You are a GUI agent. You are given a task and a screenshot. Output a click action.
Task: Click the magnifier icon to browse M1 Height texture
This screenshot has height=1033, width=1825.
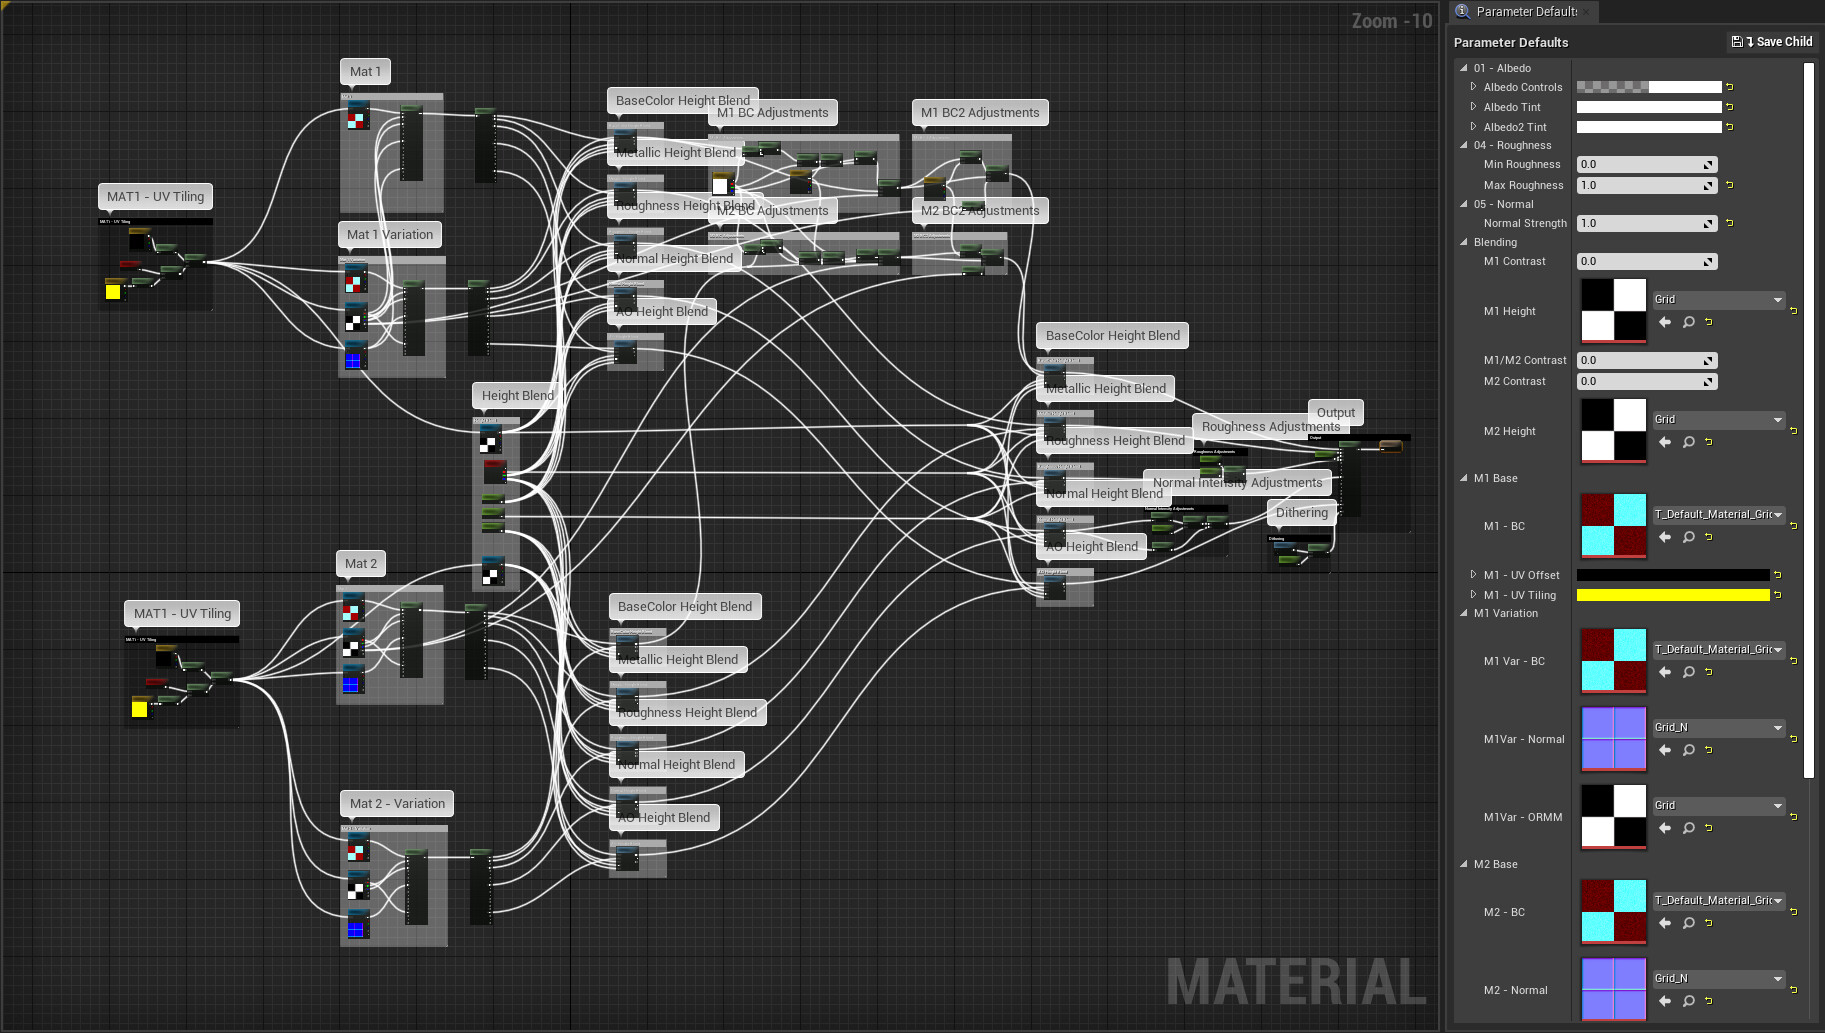pos(1688,322)
